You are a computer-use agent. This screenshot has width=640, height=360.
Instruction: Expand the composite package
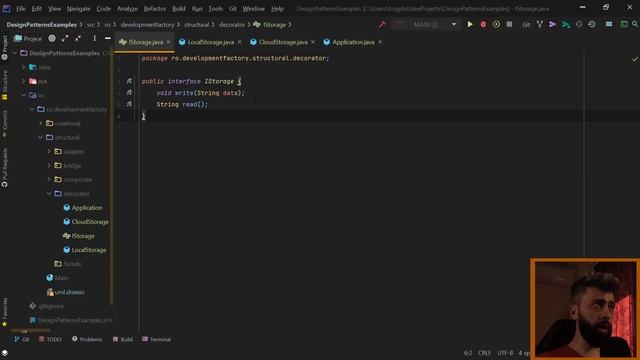click(49, 180)
